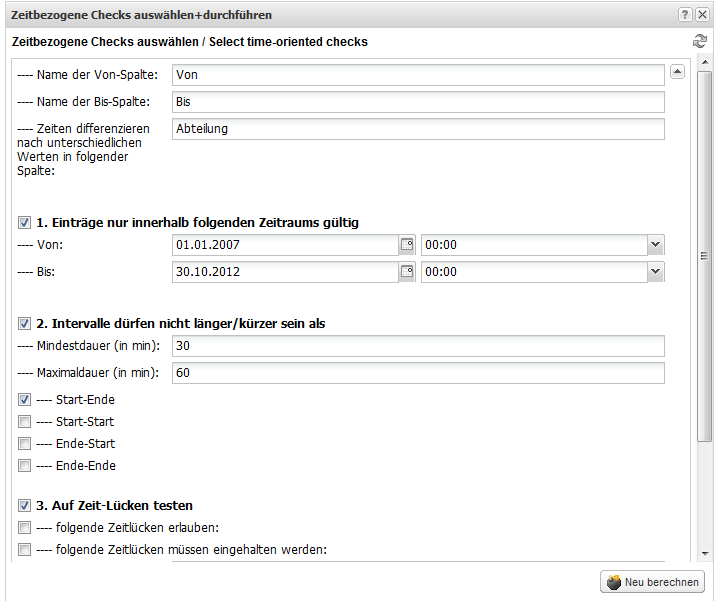Toggle check 3 Auf Zeit-Lücken testen
715x601 pixels.
coord(24,505)
